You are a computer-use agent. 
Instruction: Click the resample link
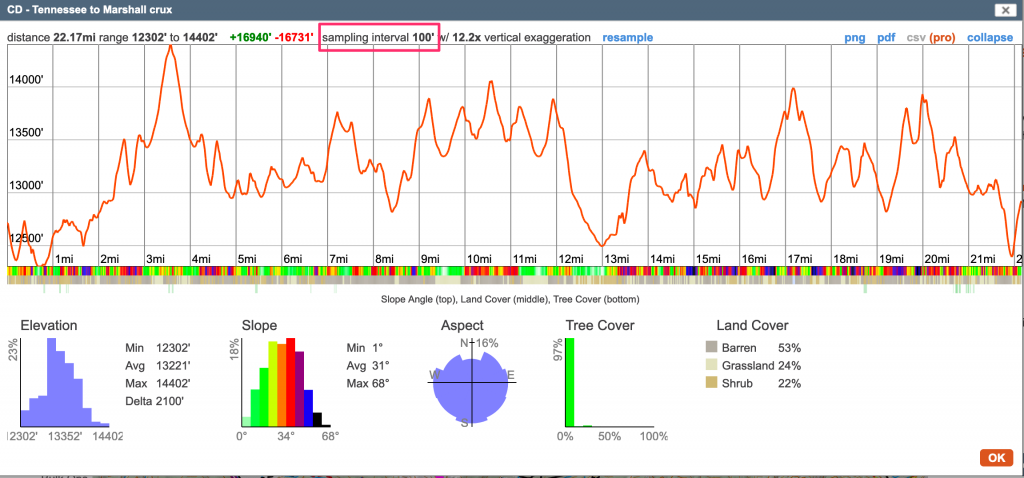click(627, 37)
